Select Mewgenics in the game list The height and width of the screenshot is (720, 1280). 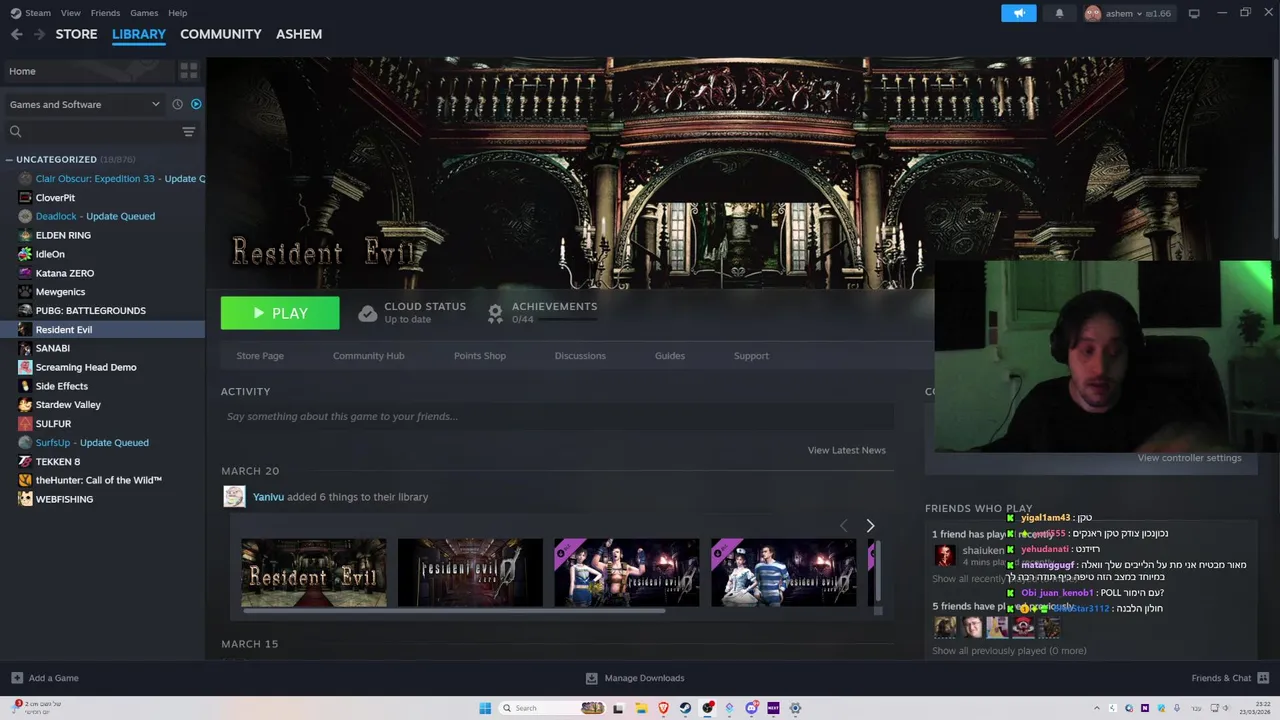(x=60, y=292)
